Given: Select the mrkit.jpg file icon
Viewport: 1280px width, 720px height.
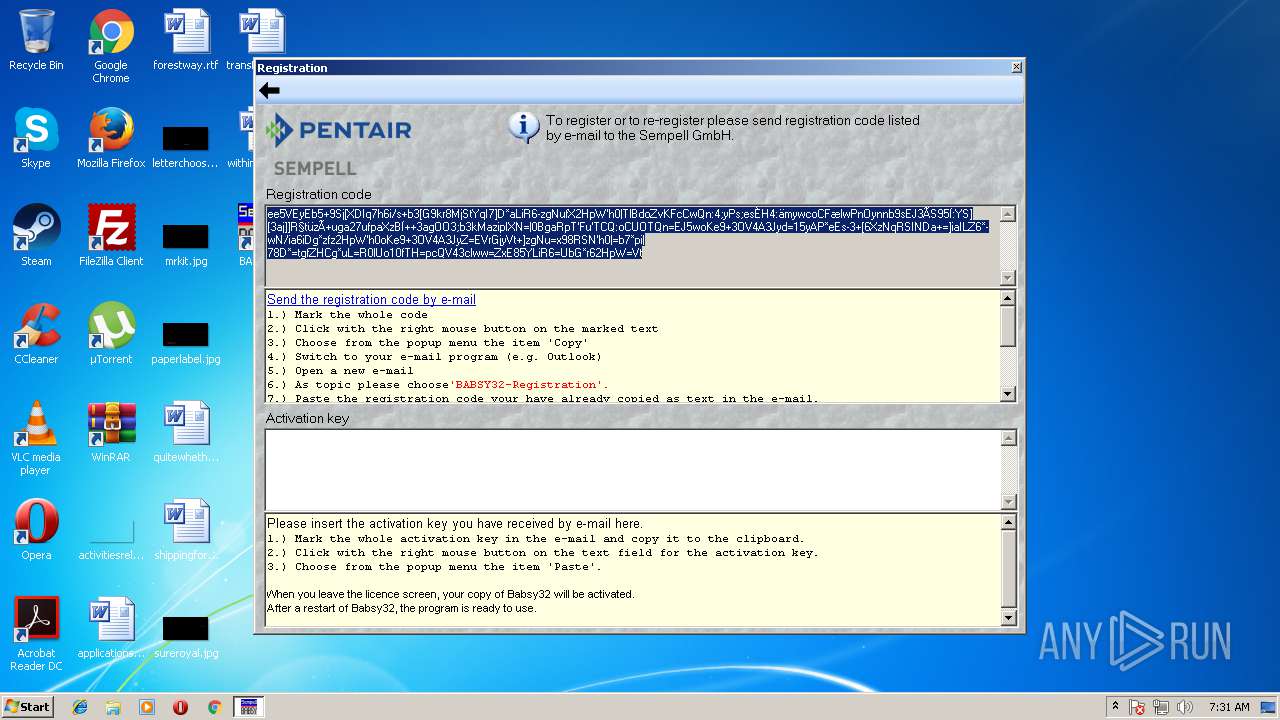Looking at the screenshot, I should click(186, 243).
